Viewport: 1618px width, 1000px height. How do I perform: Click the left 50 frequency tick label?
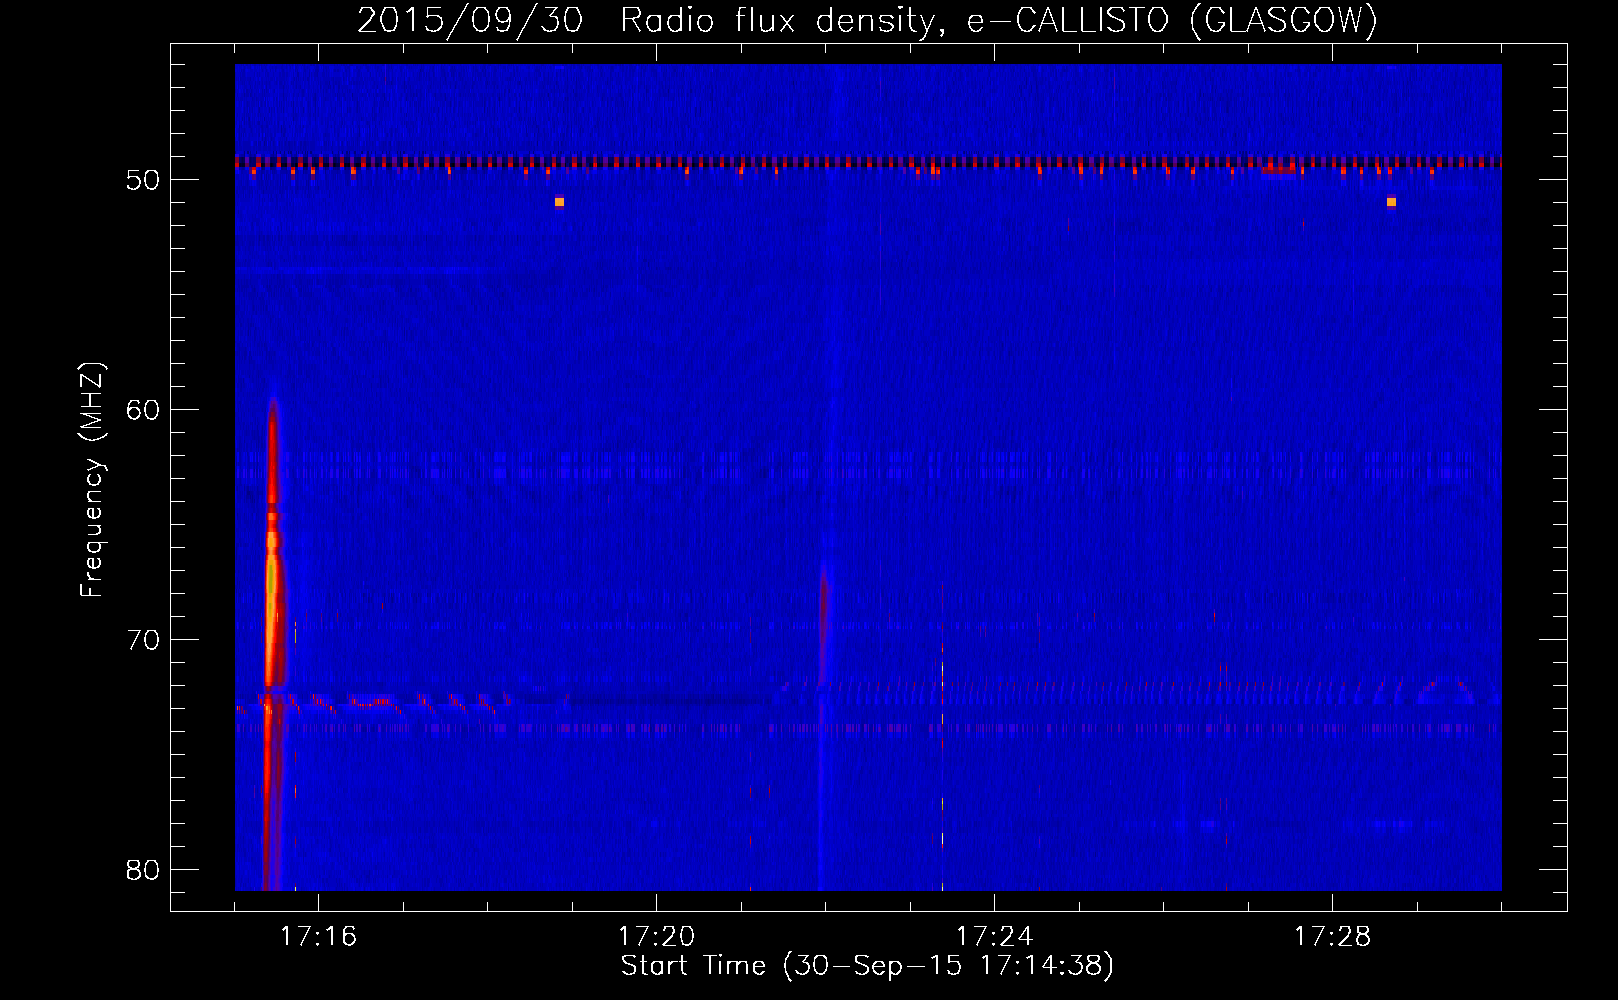tap(143, 180)
